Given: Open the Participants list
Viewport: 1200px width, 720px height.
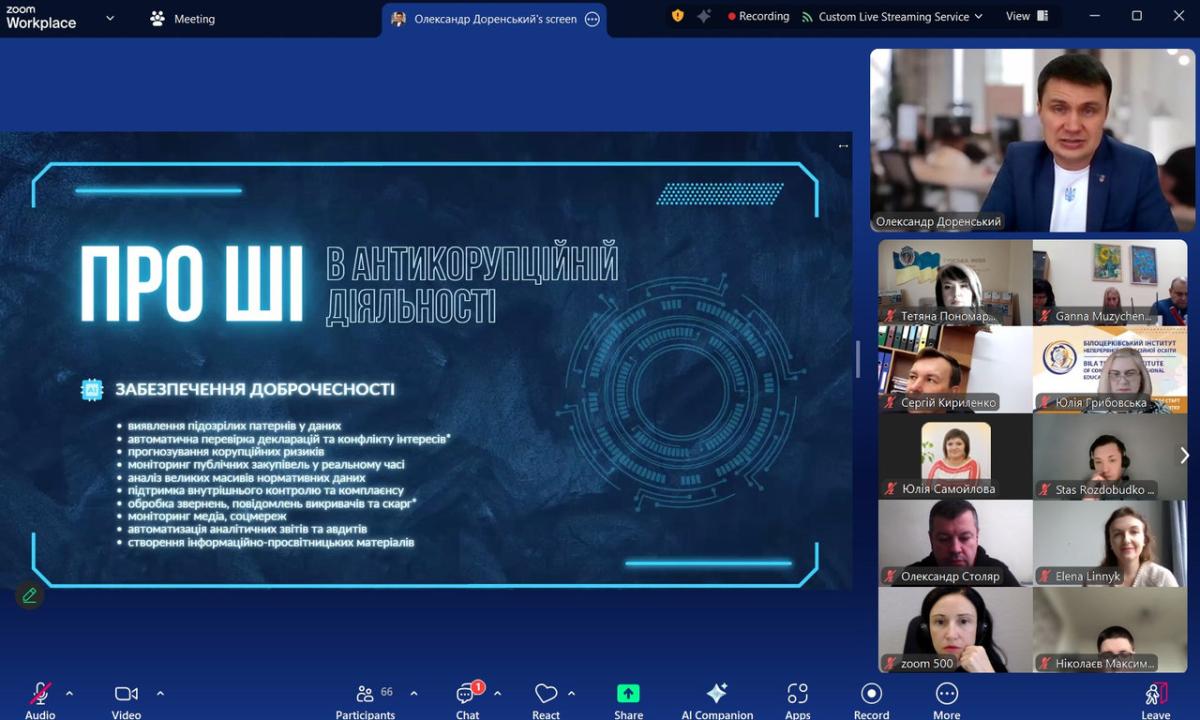Looking at the screenshot, I should click(365, 695).
